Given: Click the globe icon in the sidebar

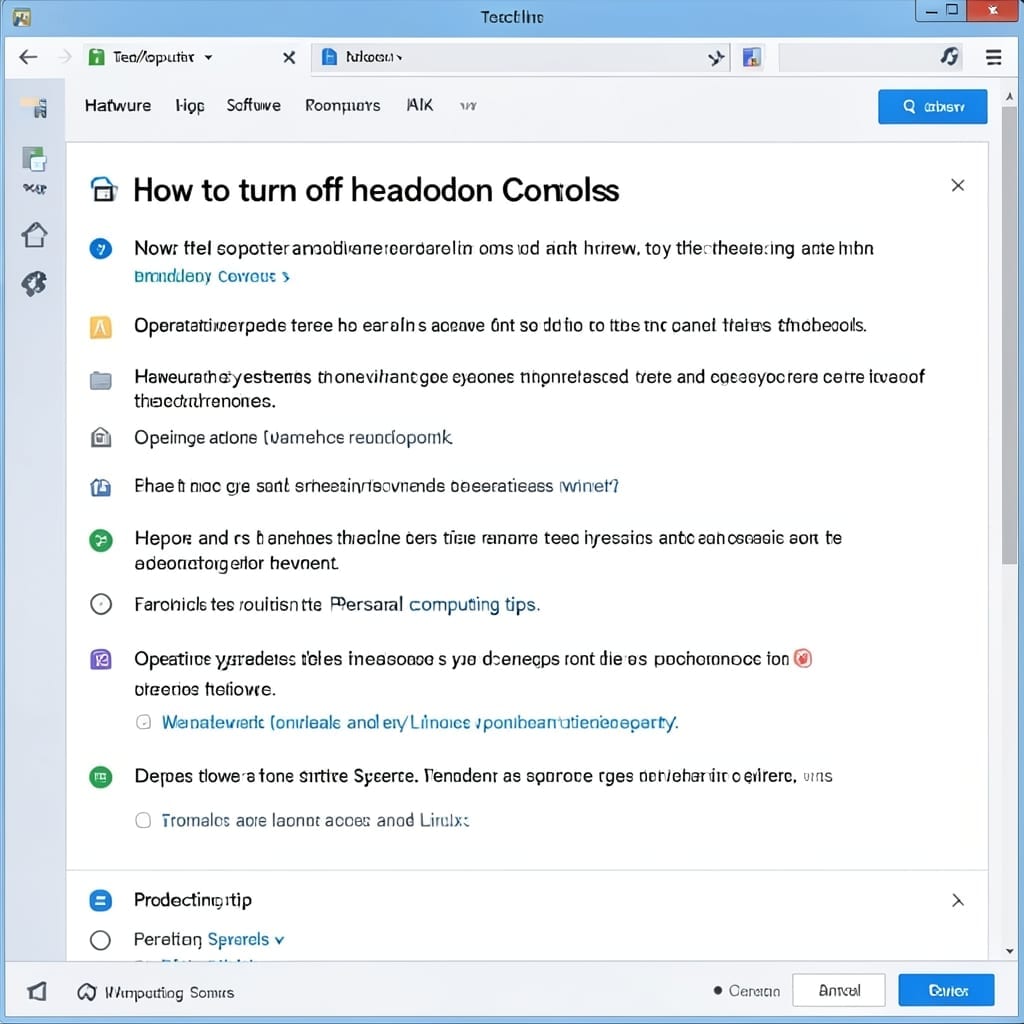Looking at the screenshot, I should [34, 283].
